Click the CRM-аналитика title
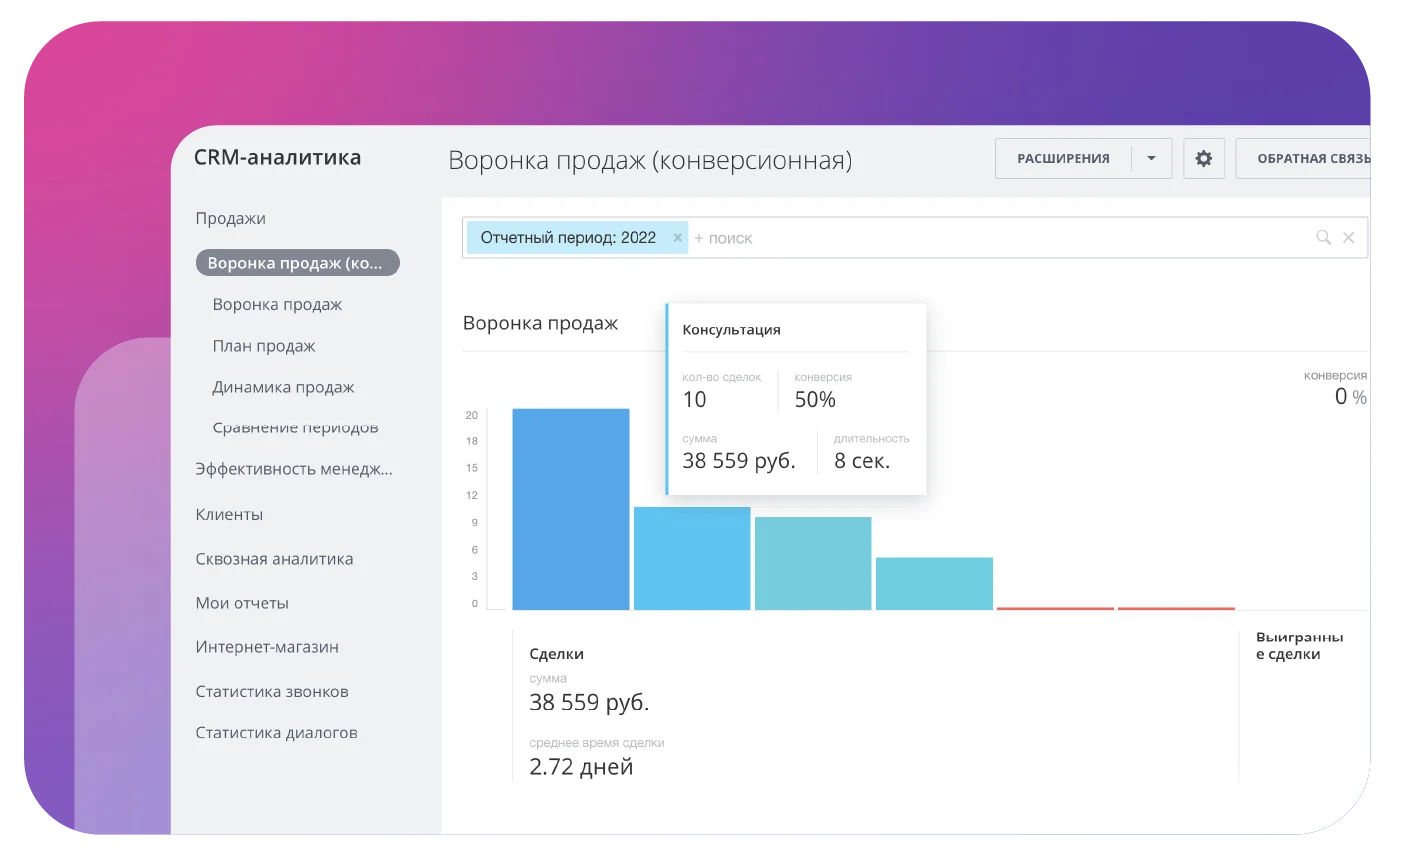Viewport: 1401px width, 851px height. coord(278,158)
